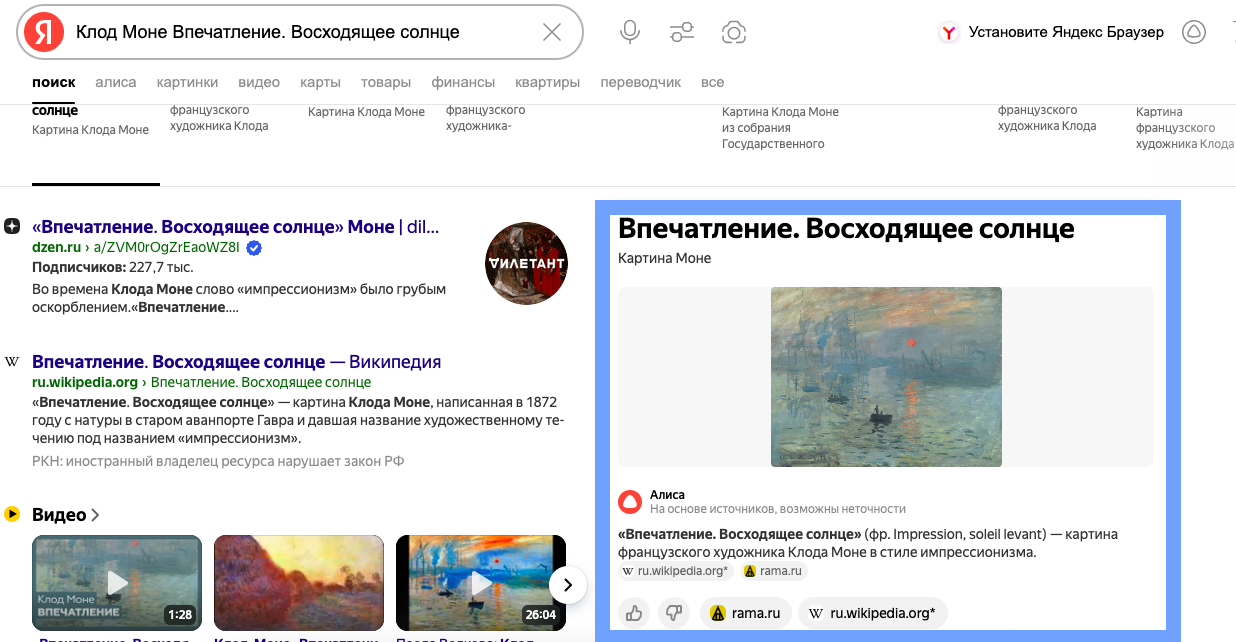Open the ru.wikipedia.org* source button
Viewport: 1236px width, 642px height.
pos(873,613)
